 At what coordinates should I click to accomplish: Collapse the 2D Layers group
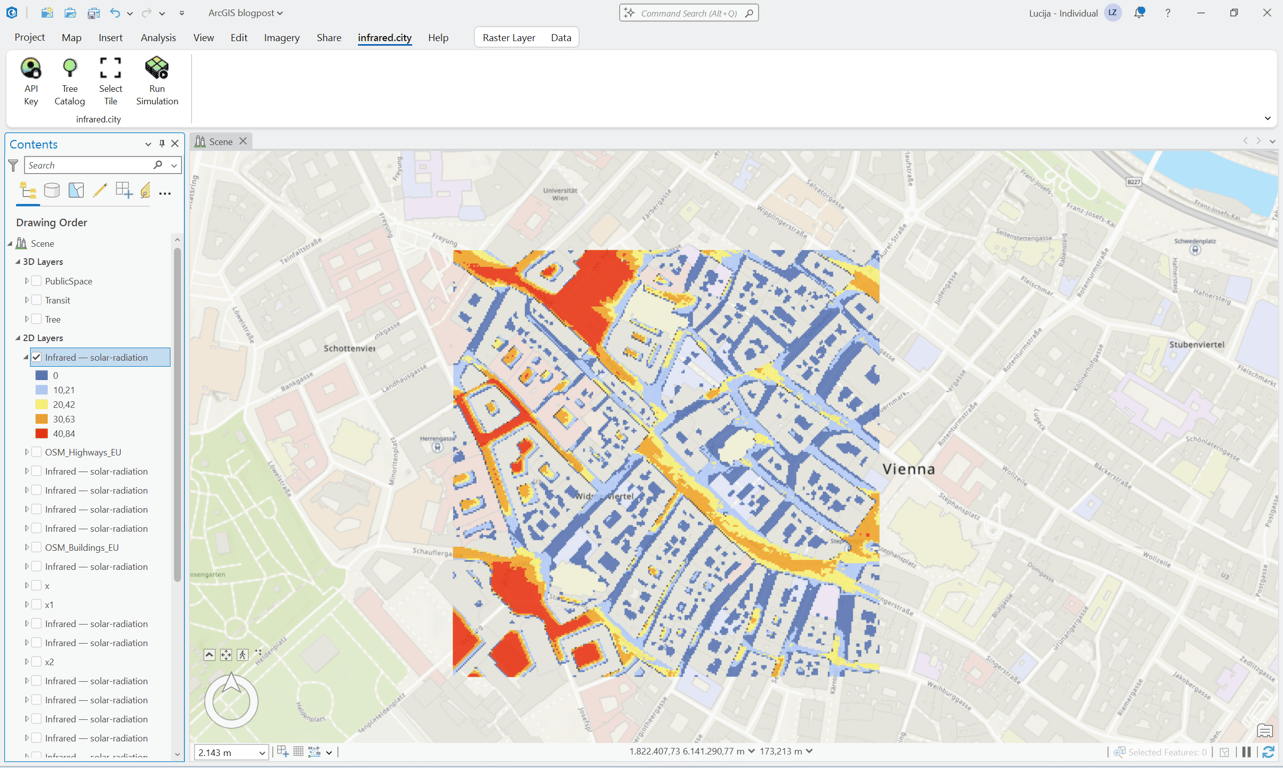[x=18, y=338]
